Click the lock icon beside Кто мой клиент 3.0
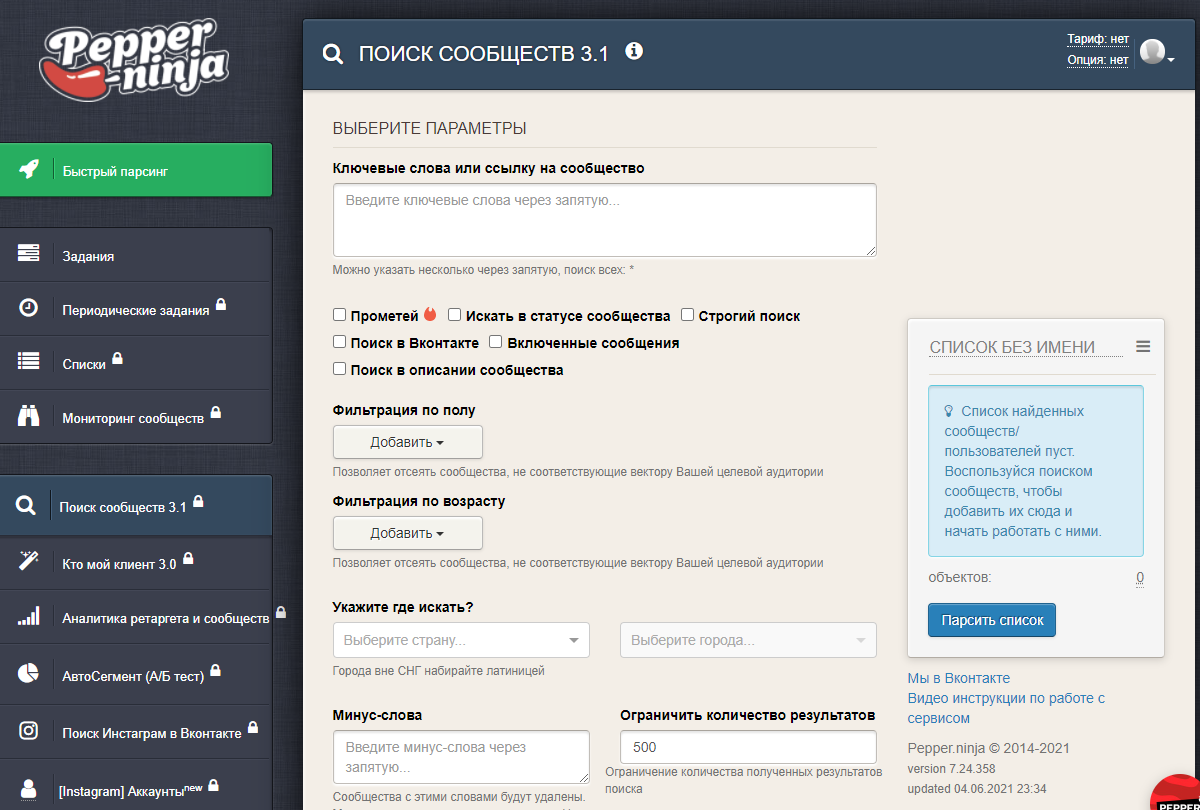Image resolution: width=1200 pixels, height=810 pixels. pyautogui.click(x=188, y=558)
